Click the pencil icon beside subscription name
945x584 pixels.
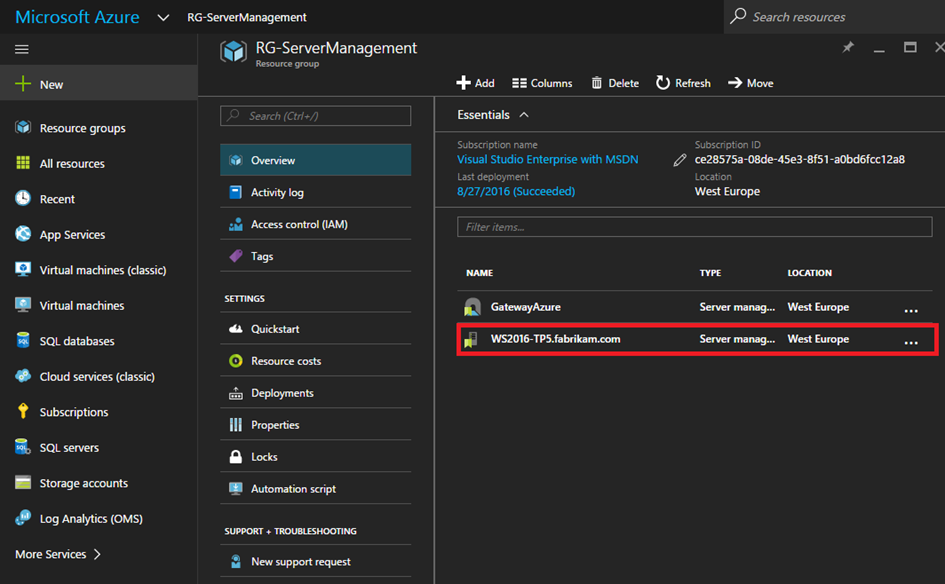(680, 160)
